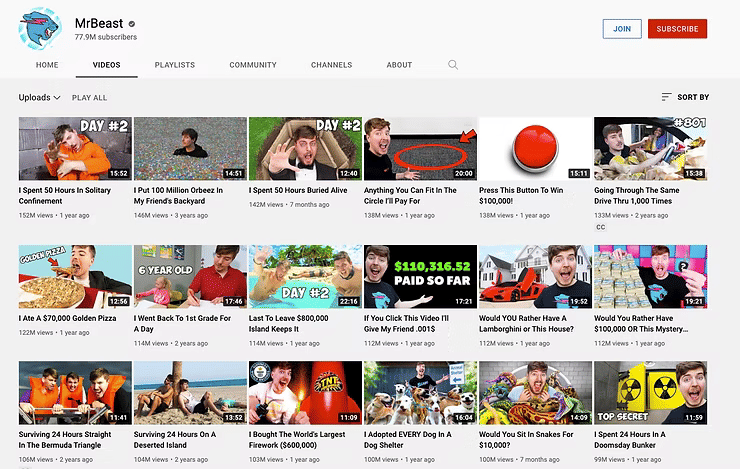Viewport: 740px width, 469px height.
Task: Click title 'Going Through The Same Drive Thru'
Action: (637, 195)
